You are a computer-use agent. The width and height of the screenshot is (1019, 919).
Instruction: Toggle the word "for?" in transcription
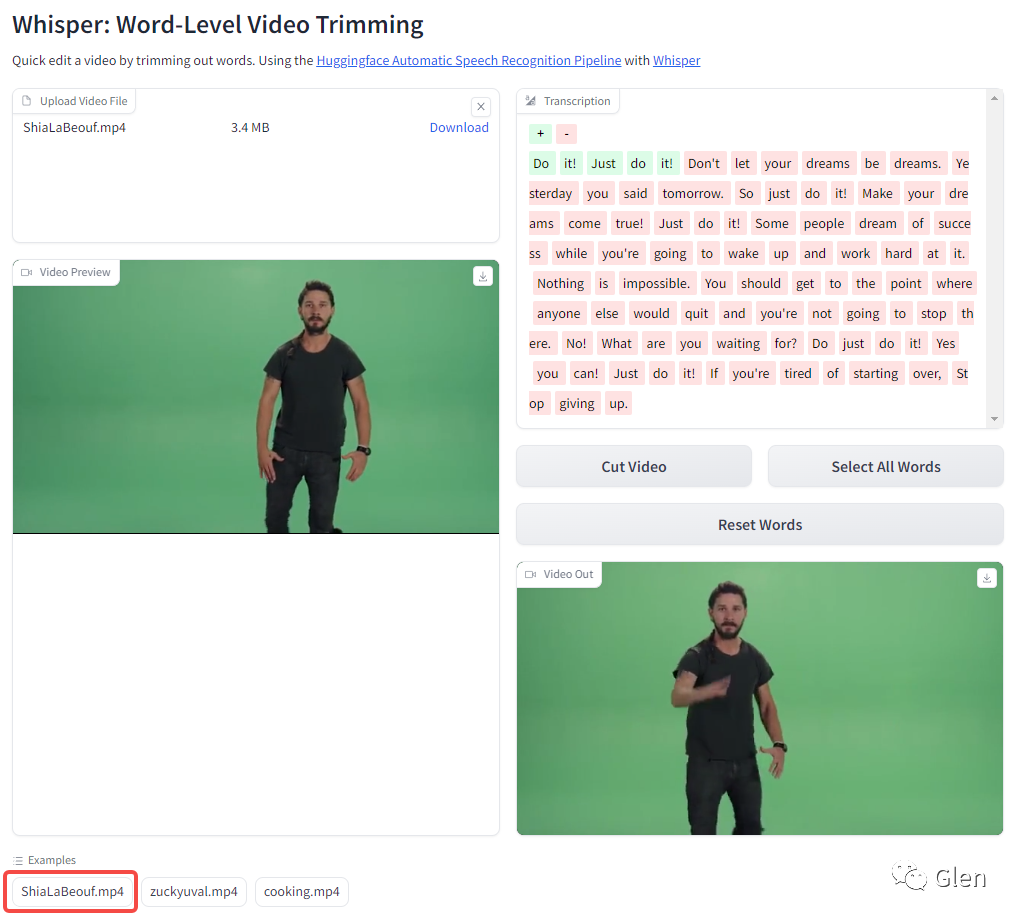pos(785,343)
